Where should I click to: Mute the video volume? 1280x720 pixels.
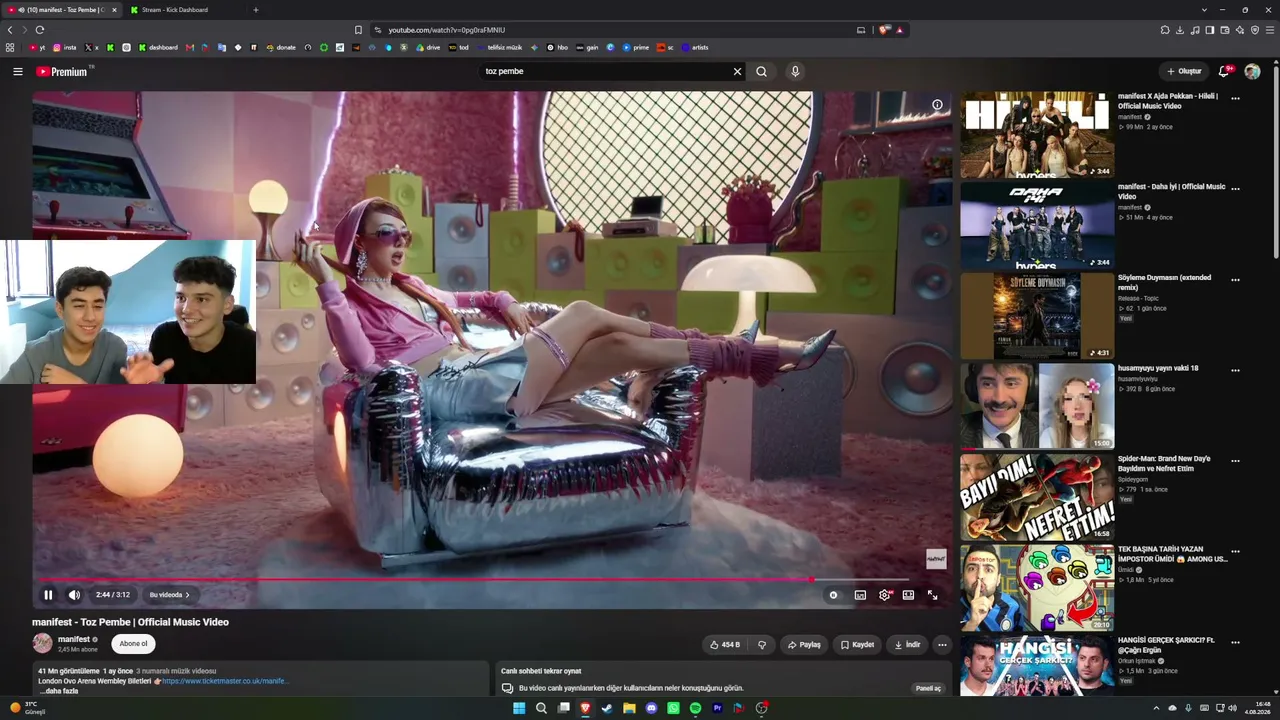(74, 595)
